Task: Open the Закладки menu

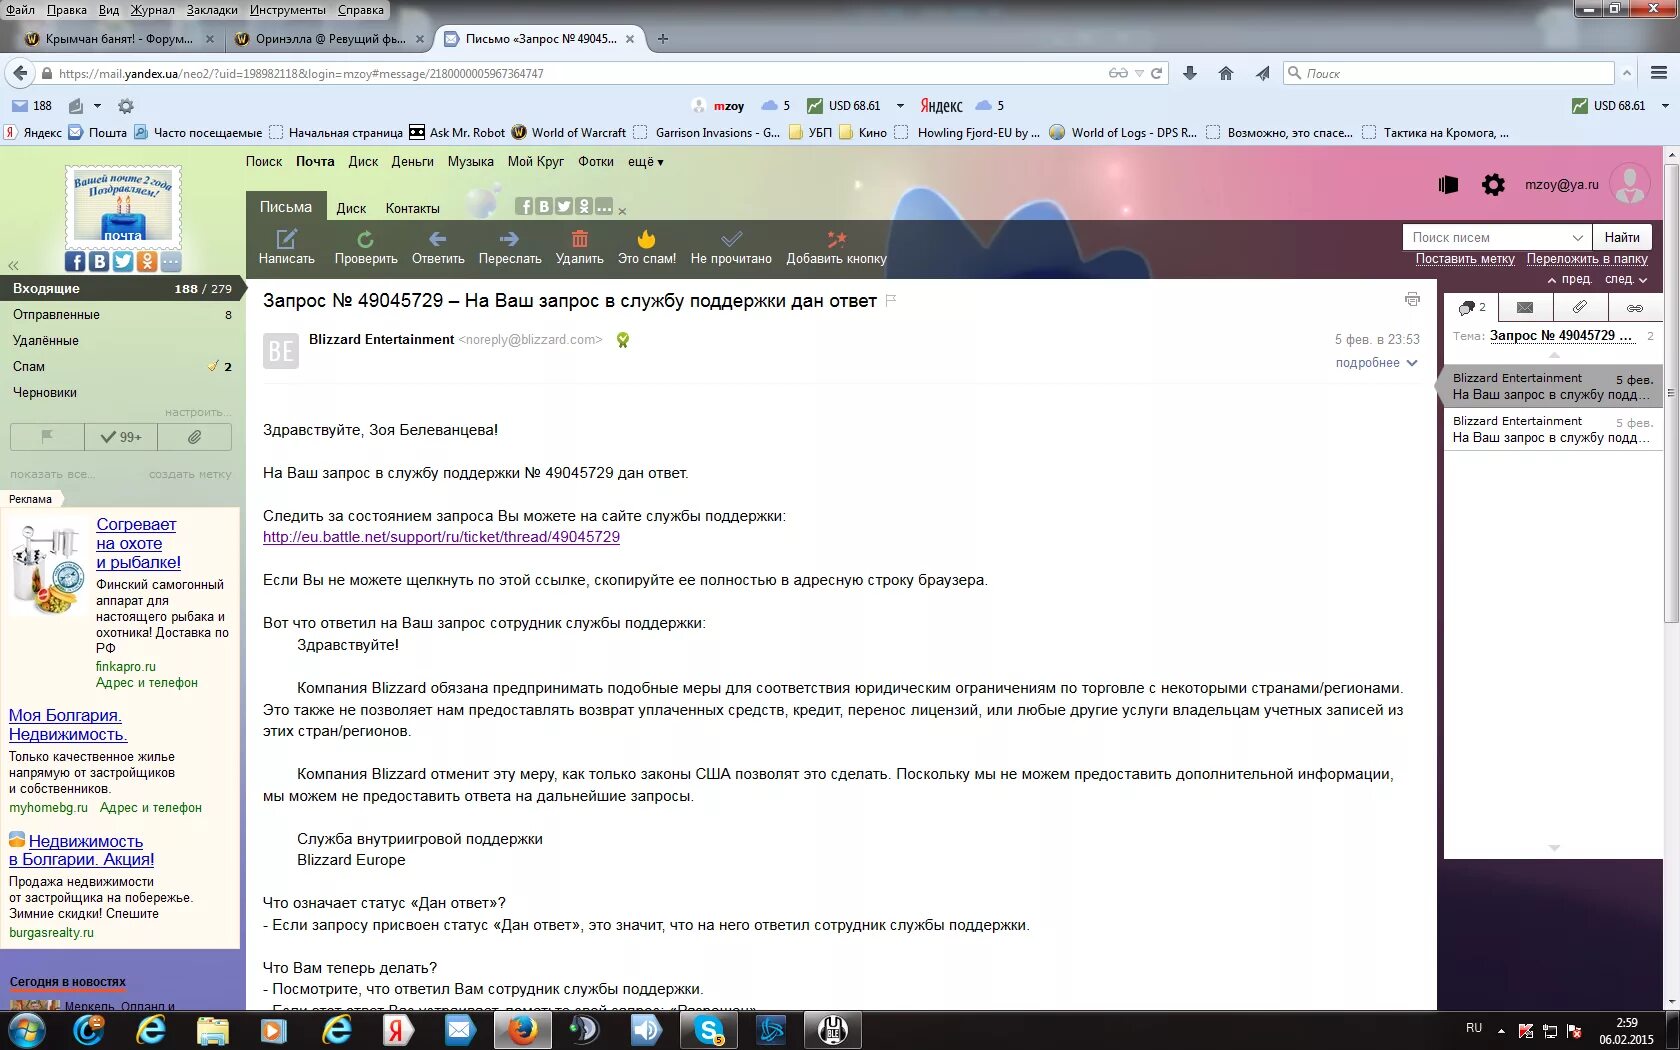Action: pyautogui.click(x=212, y=9)
